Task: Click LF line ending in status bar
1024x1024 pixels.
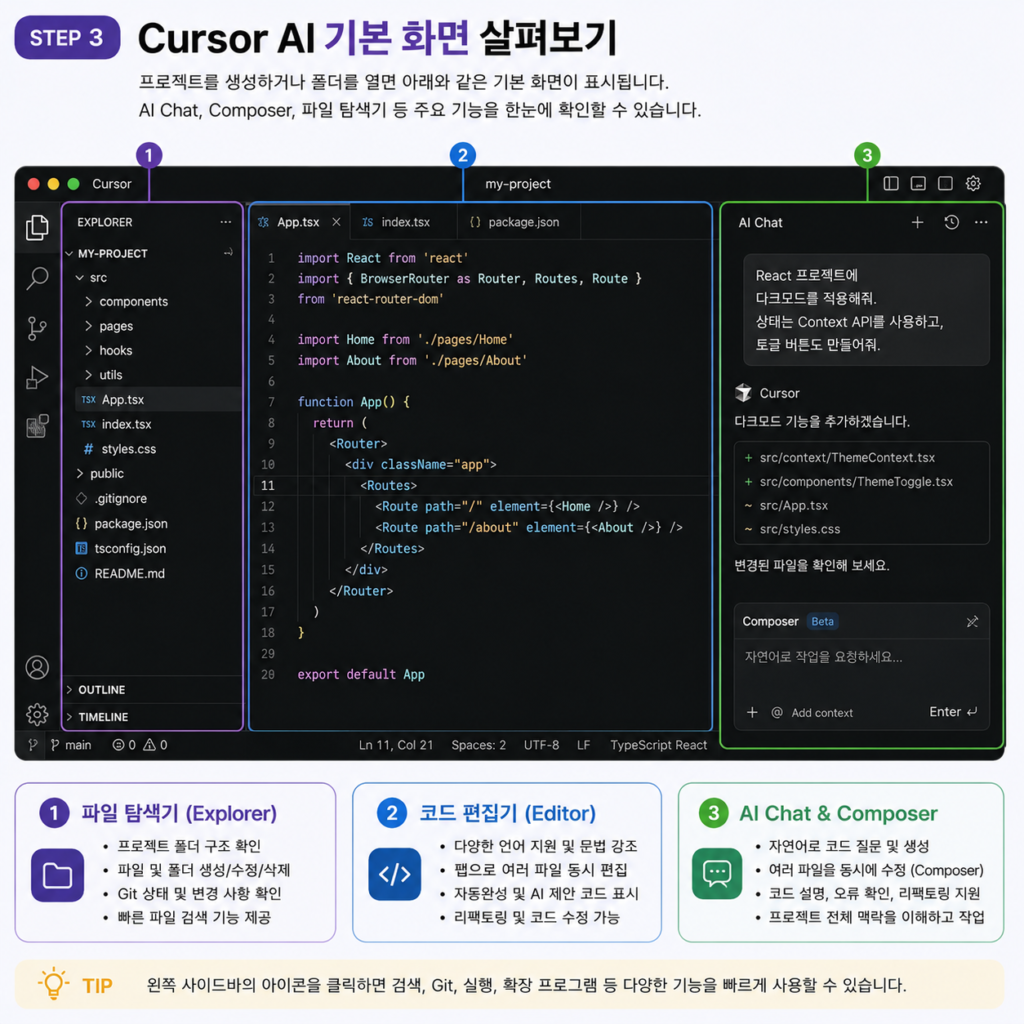Action: 584,745
